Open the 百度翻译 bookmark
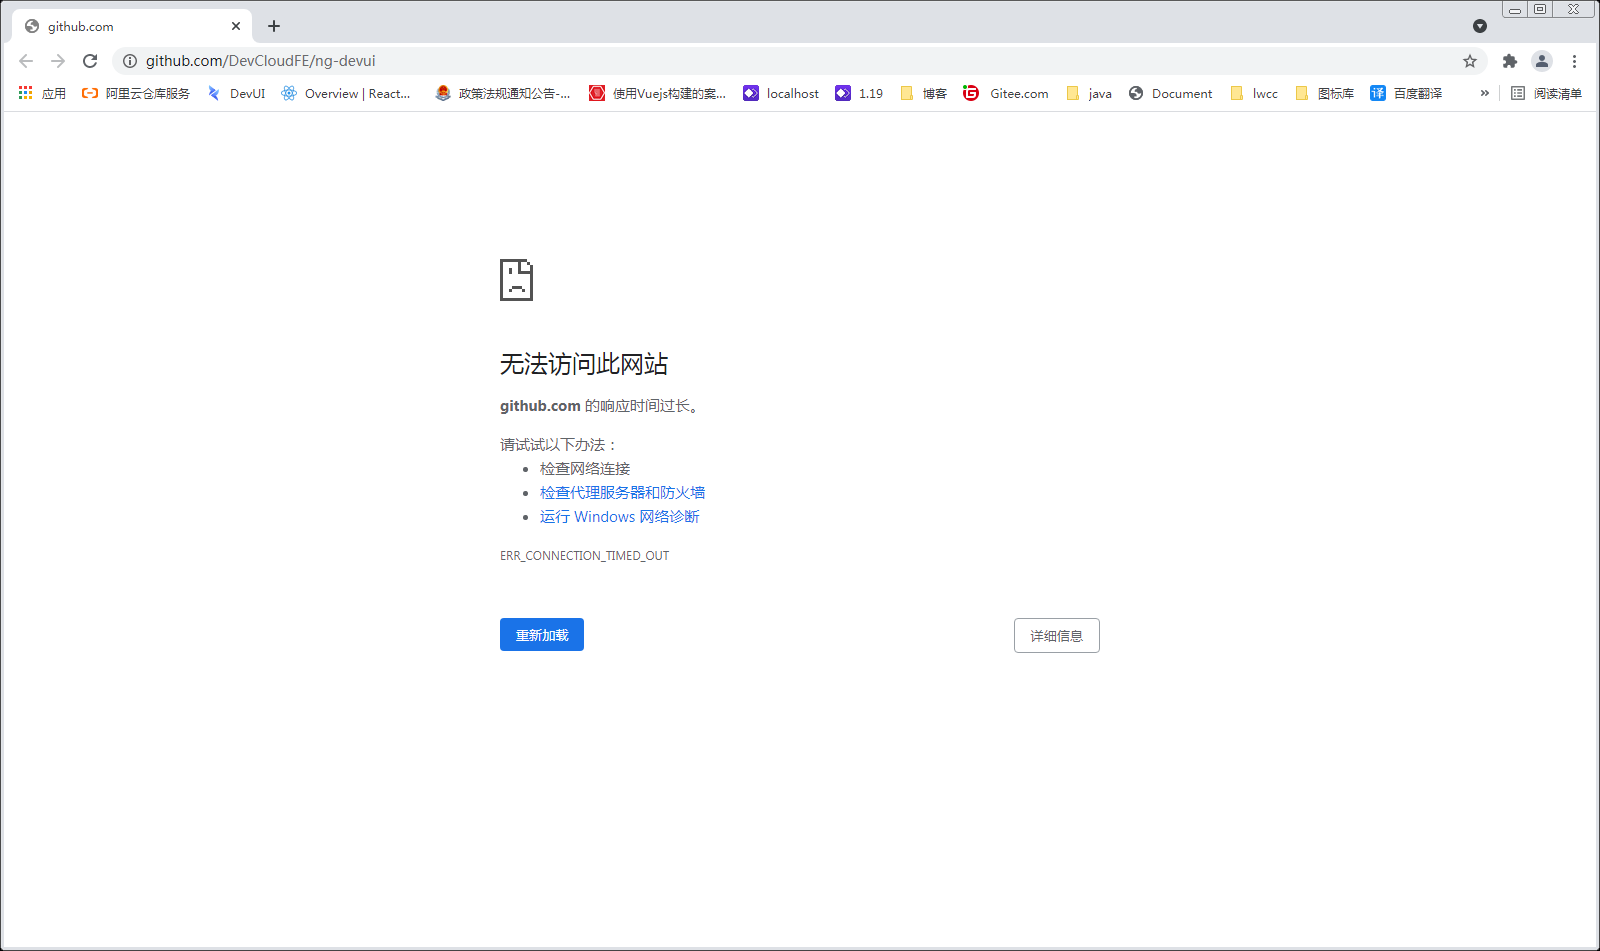The height and width of the screenshot is (951, 1600). (1406, 93)
